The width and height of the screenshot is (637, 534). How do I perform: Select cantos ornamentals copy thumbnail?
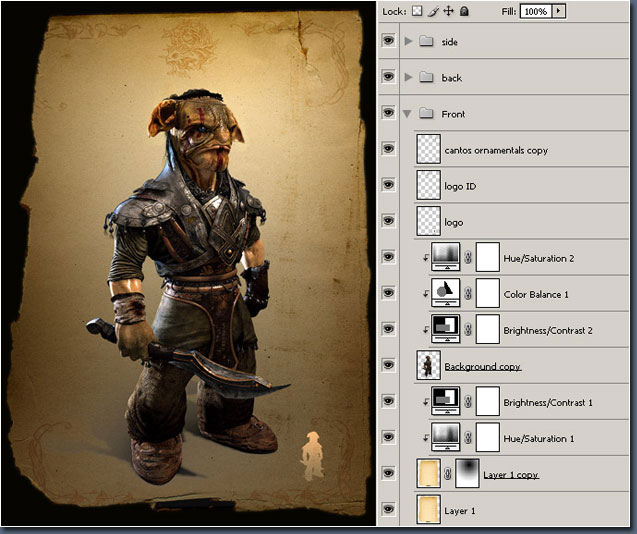coord(429,149)
